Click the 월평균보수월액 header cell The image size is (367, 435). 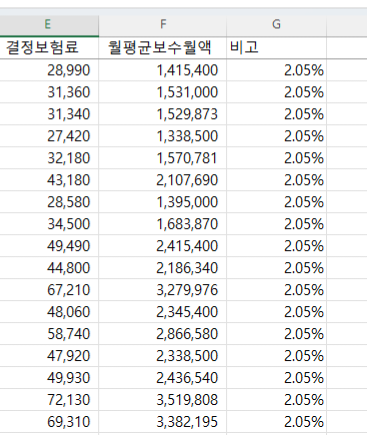point(163,47)
